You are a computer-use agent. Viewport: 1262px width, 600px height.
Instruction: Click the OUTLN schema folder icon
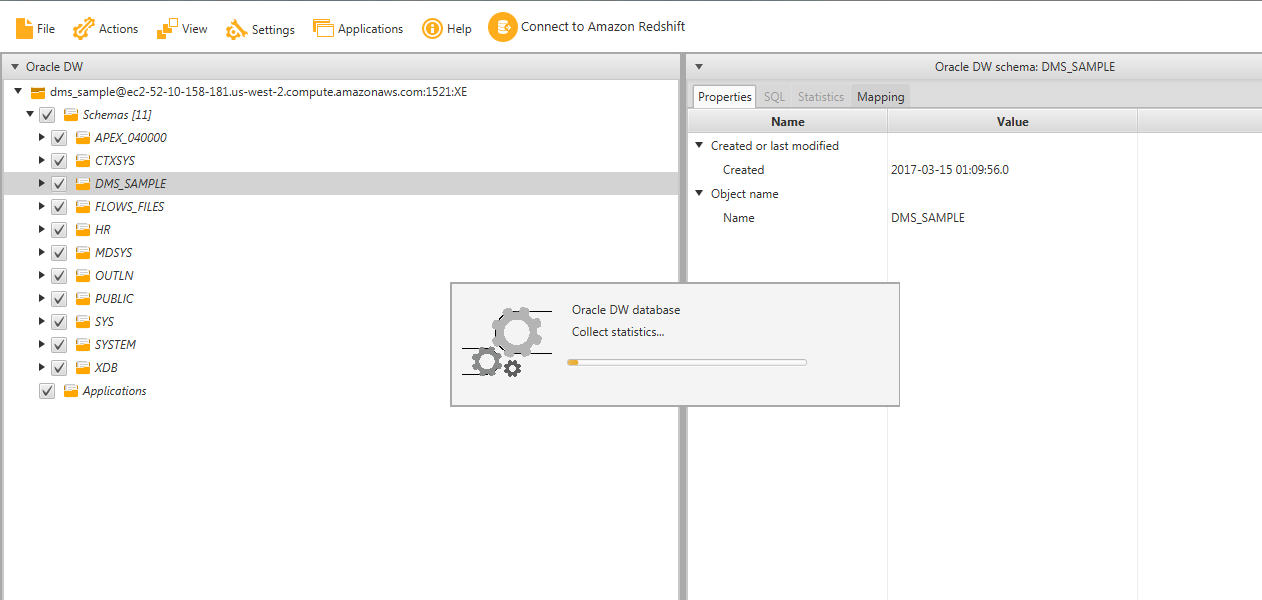(x=83, y=276)
